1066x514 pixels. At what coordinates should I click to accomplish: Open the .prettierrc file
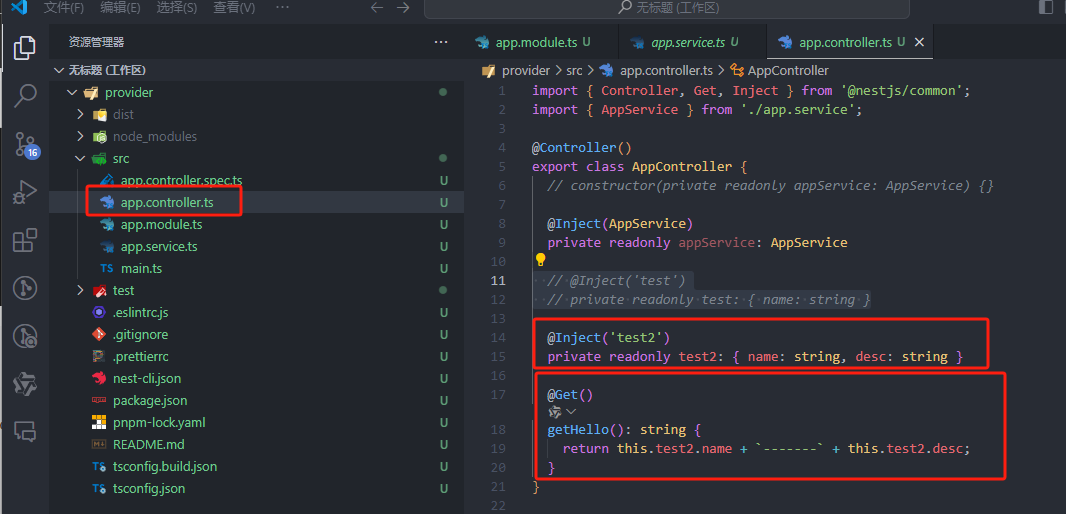(x=141, y=356)
